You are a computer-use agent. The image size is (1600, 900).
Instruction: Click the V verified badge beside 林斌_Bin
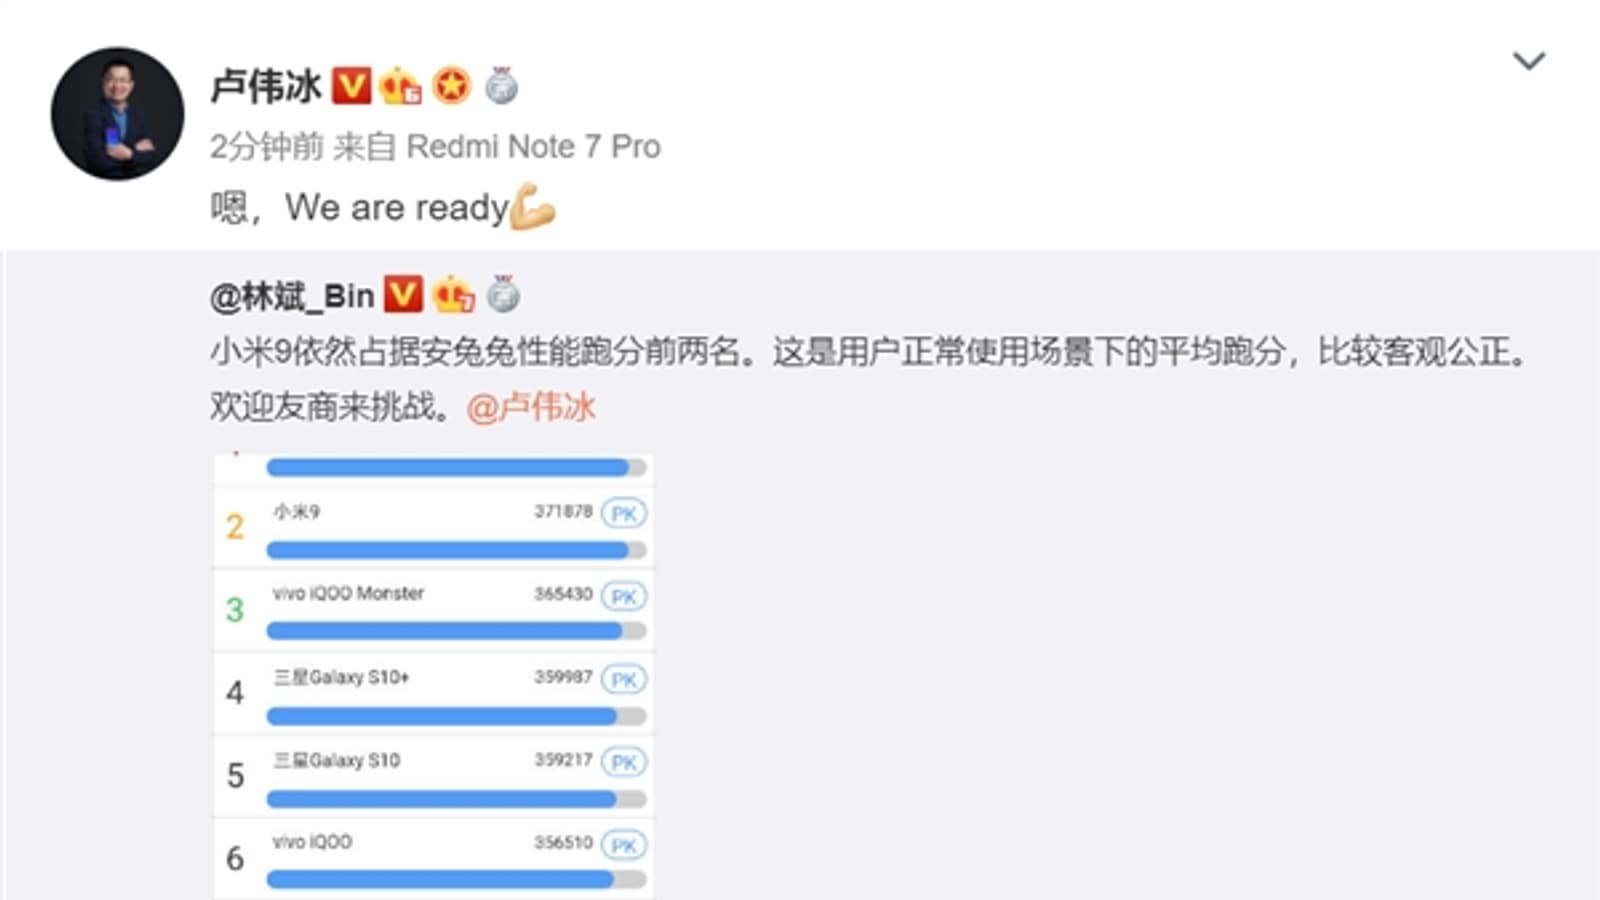point(403,295)
